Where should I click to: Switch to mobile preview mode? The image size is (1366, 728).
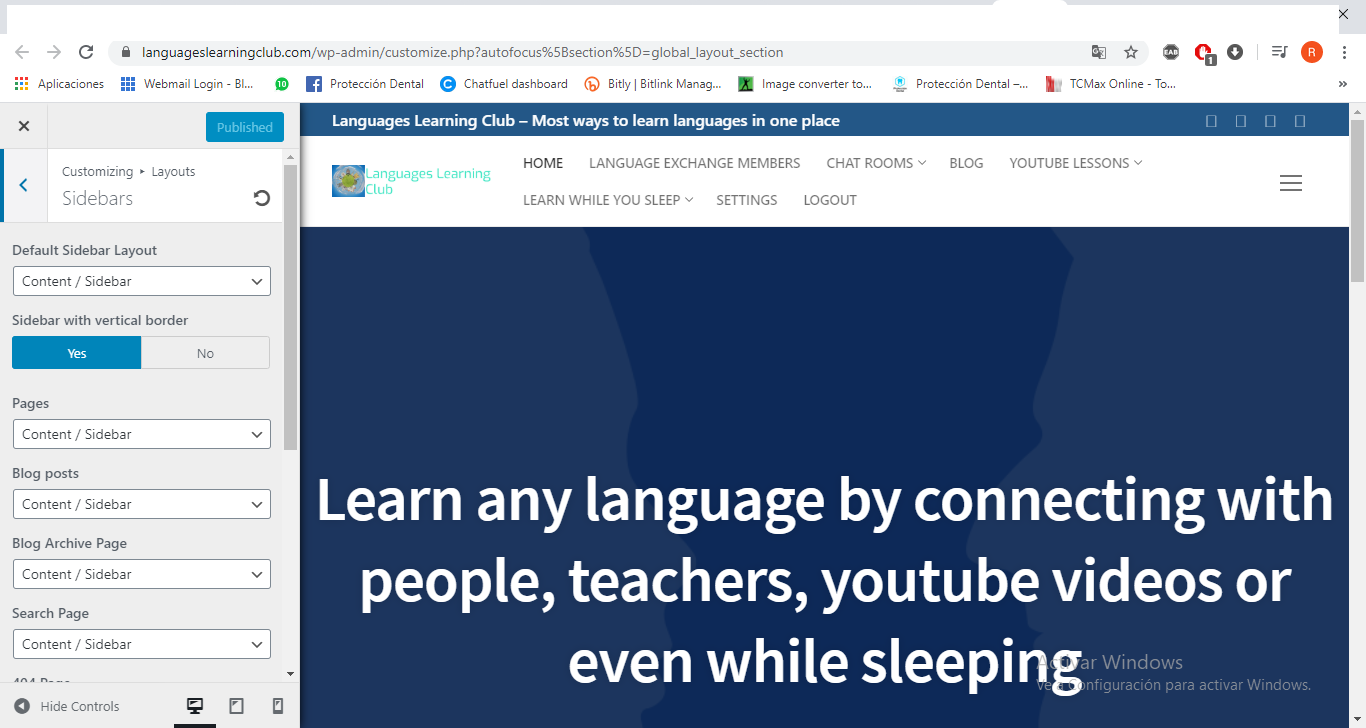278,706
